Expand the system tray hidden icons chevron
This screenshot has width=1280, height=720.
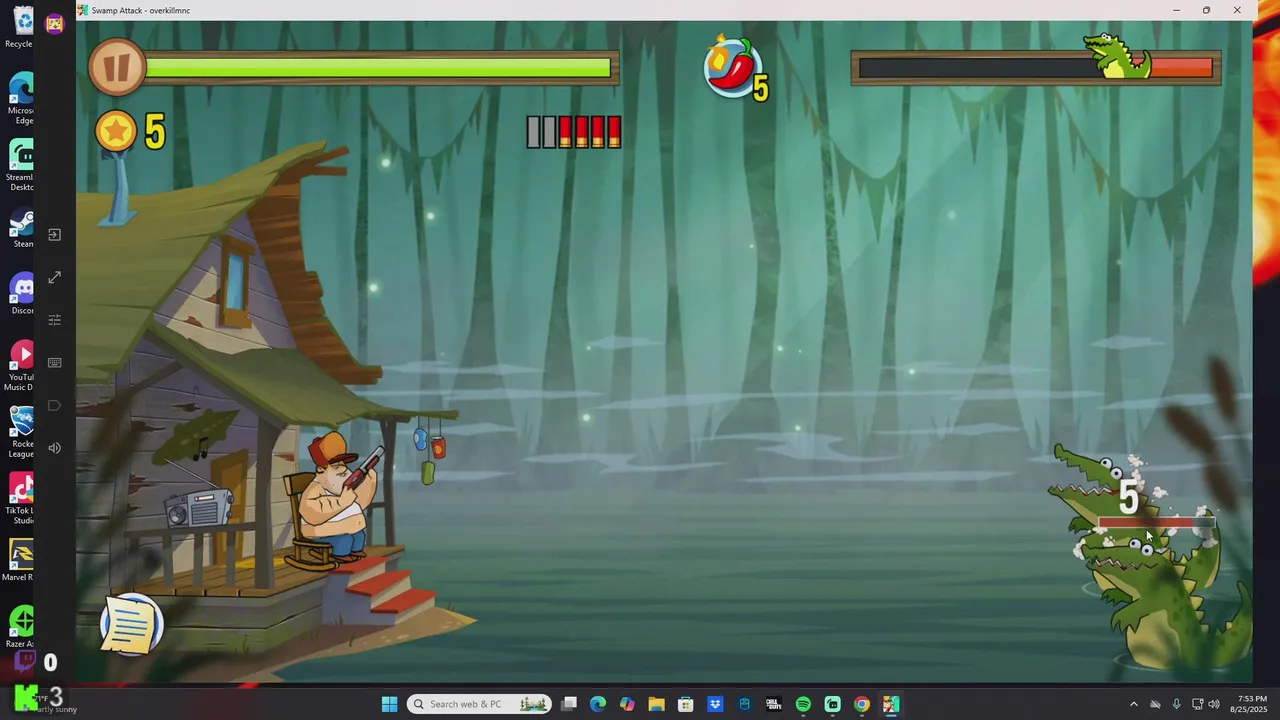pyautogui.click(x=1133, y=704)
